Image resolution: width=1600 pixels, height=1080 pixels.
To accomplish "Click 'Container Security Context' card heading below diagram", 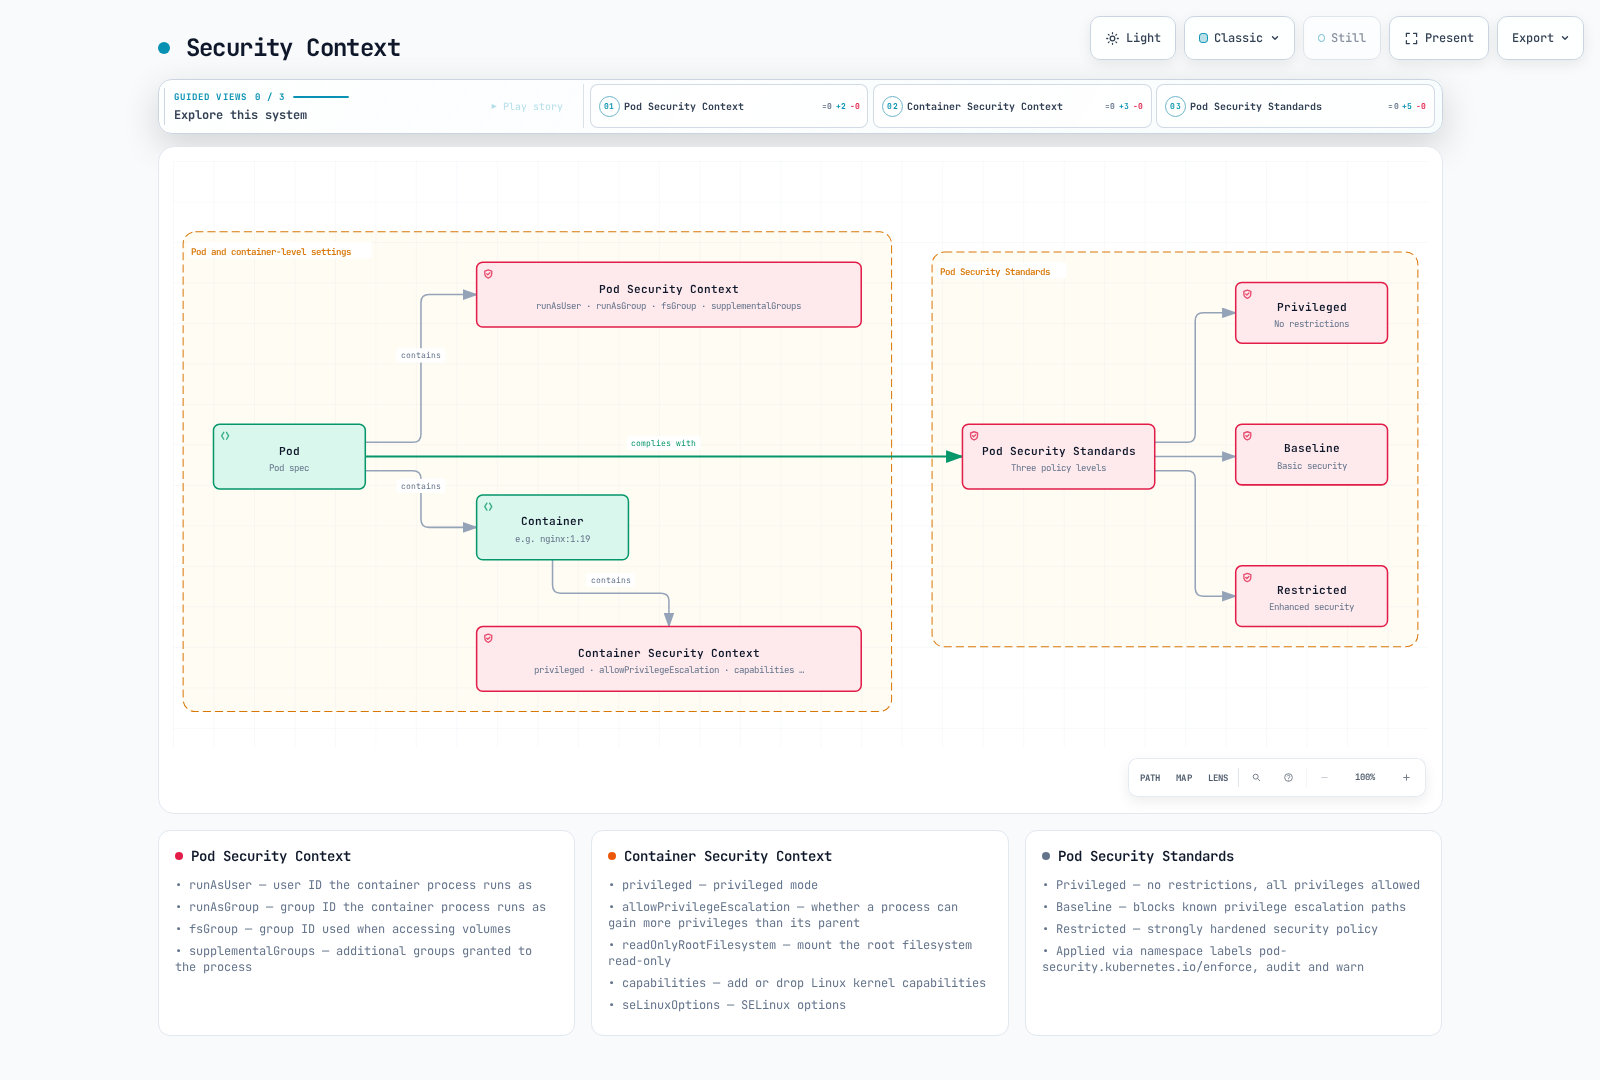I will click(728, 856).
